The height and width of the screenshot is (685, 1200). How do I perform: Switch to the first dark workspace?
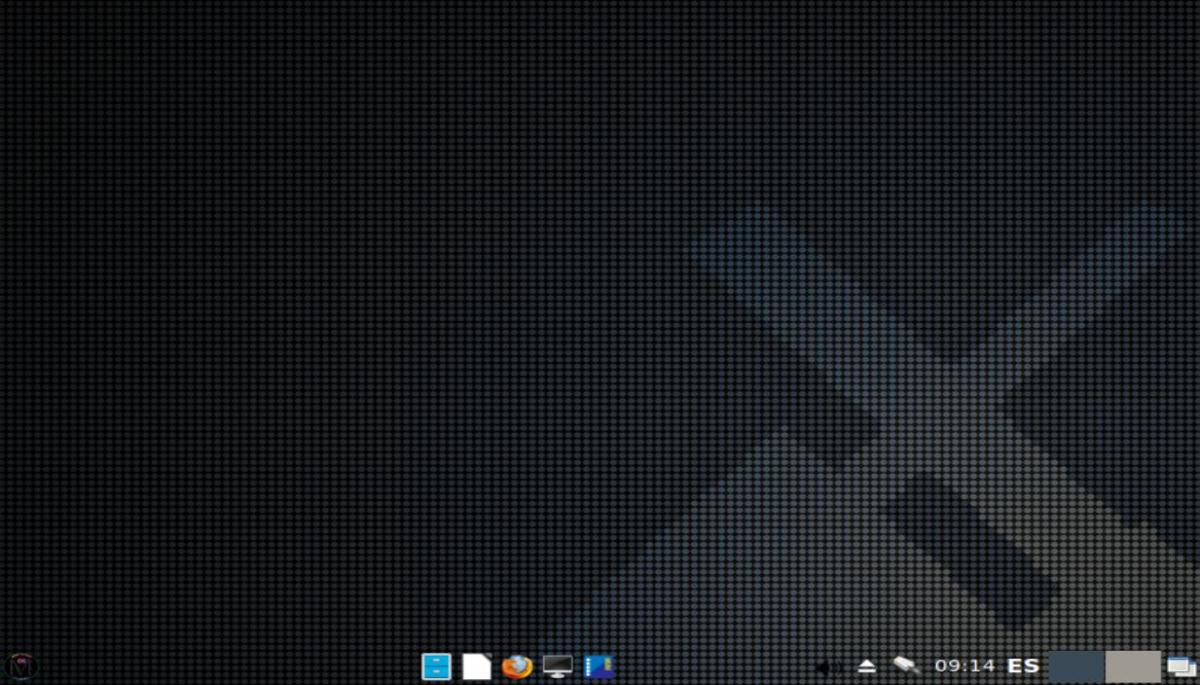point(1076,666)
